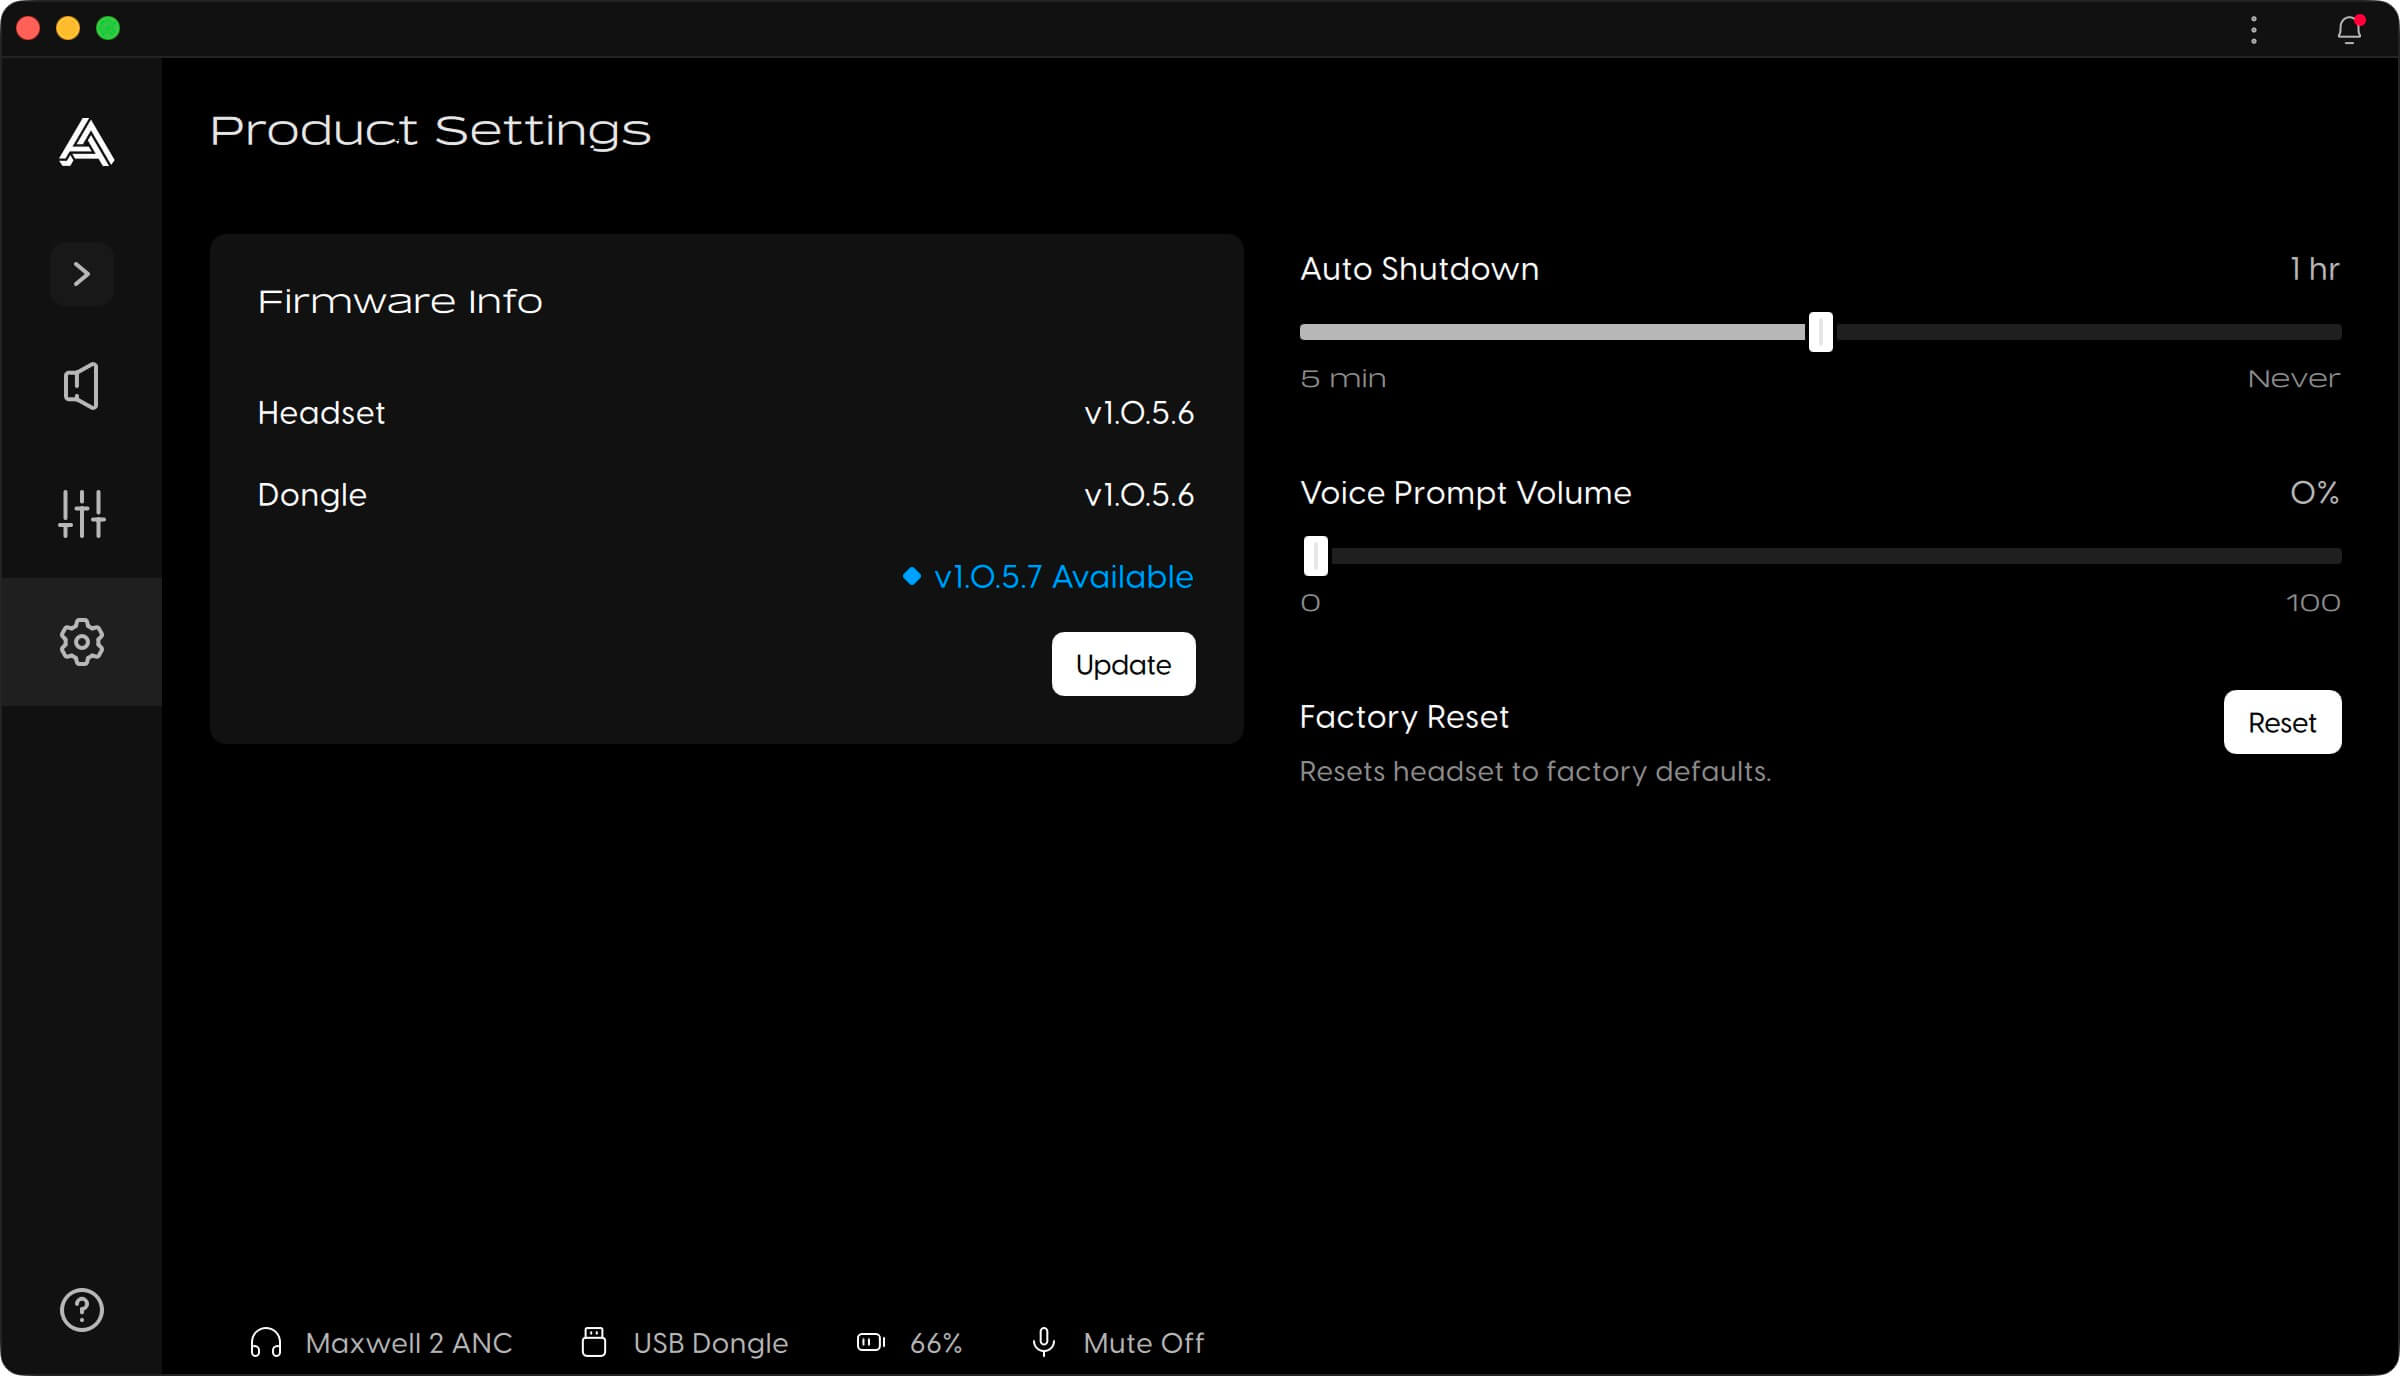Click the Auto Shutdown slider handle
Viewport: 2400px width, 1376px height.
click(1821, 332)
